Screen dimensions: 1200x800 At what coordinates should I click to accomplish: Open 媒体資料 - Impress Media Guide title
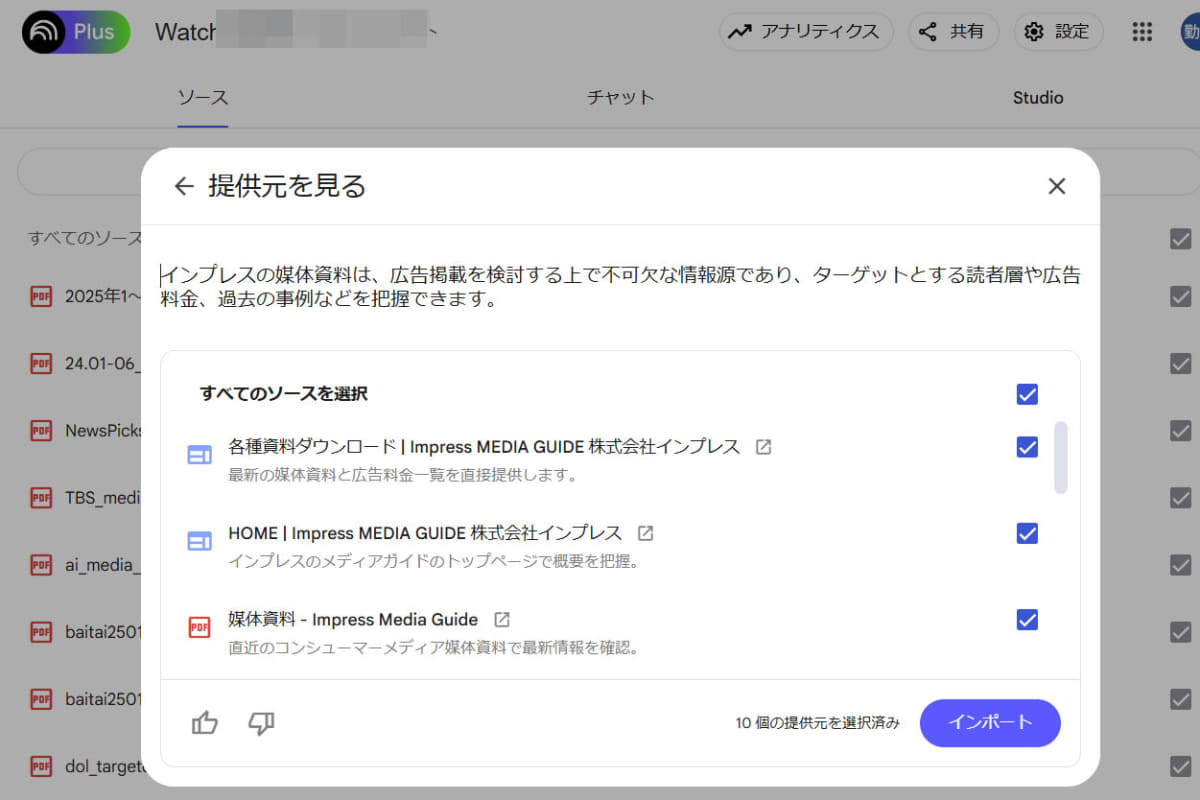pos(353,619)
